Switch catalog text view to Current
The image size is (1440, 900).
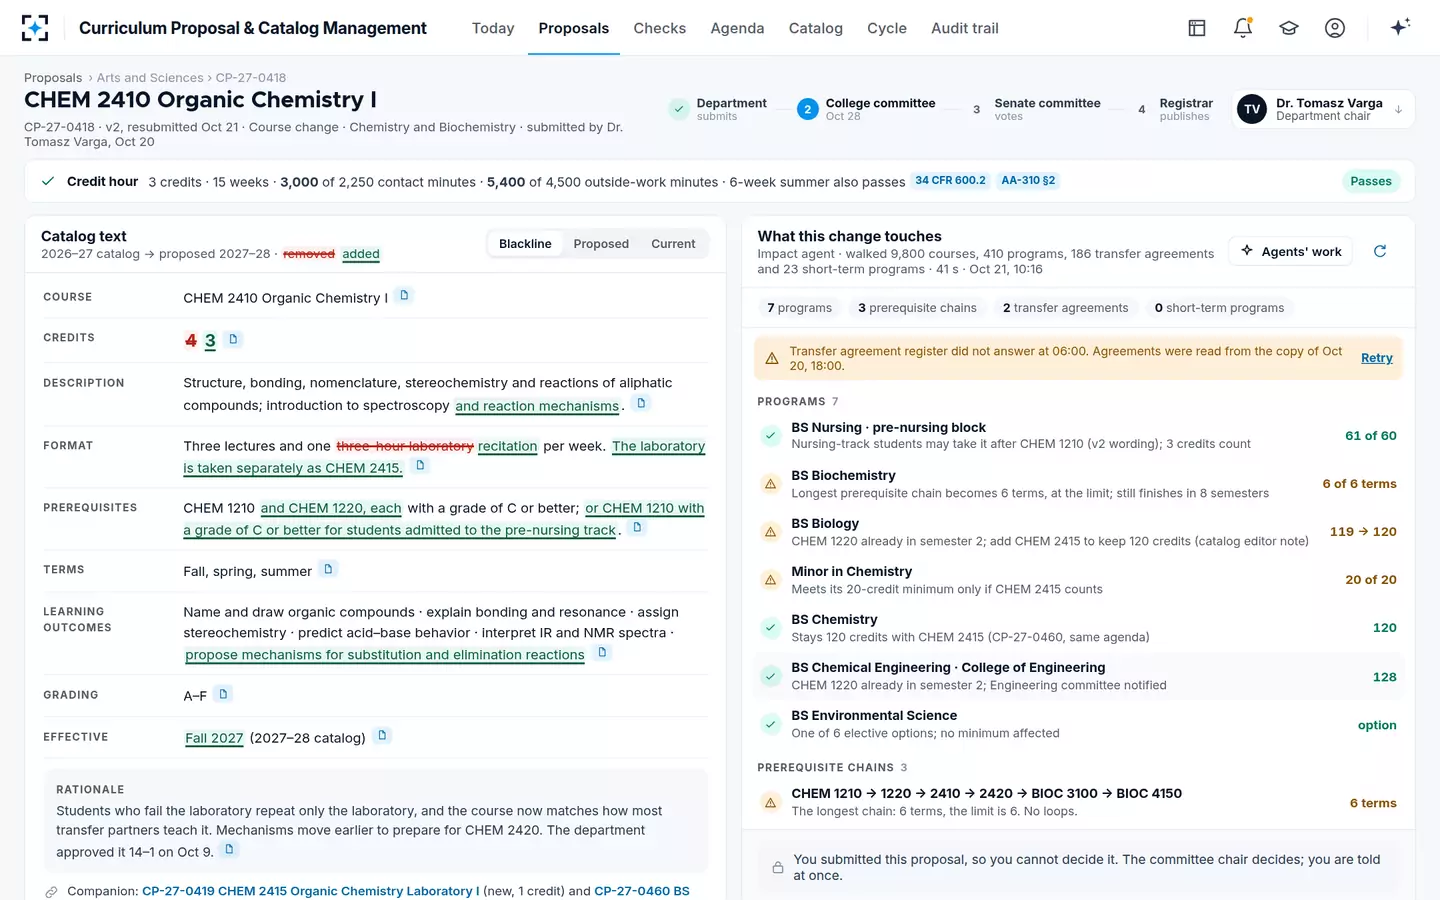click(673, 244)
